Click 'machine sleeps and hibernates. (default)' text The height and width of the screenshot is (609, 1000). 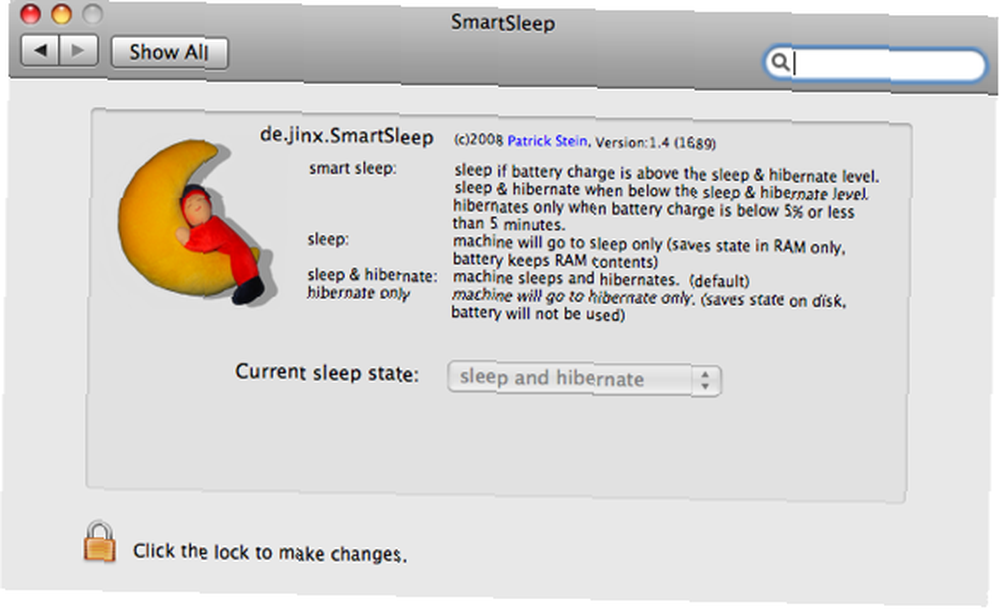[x=601, y=279]
